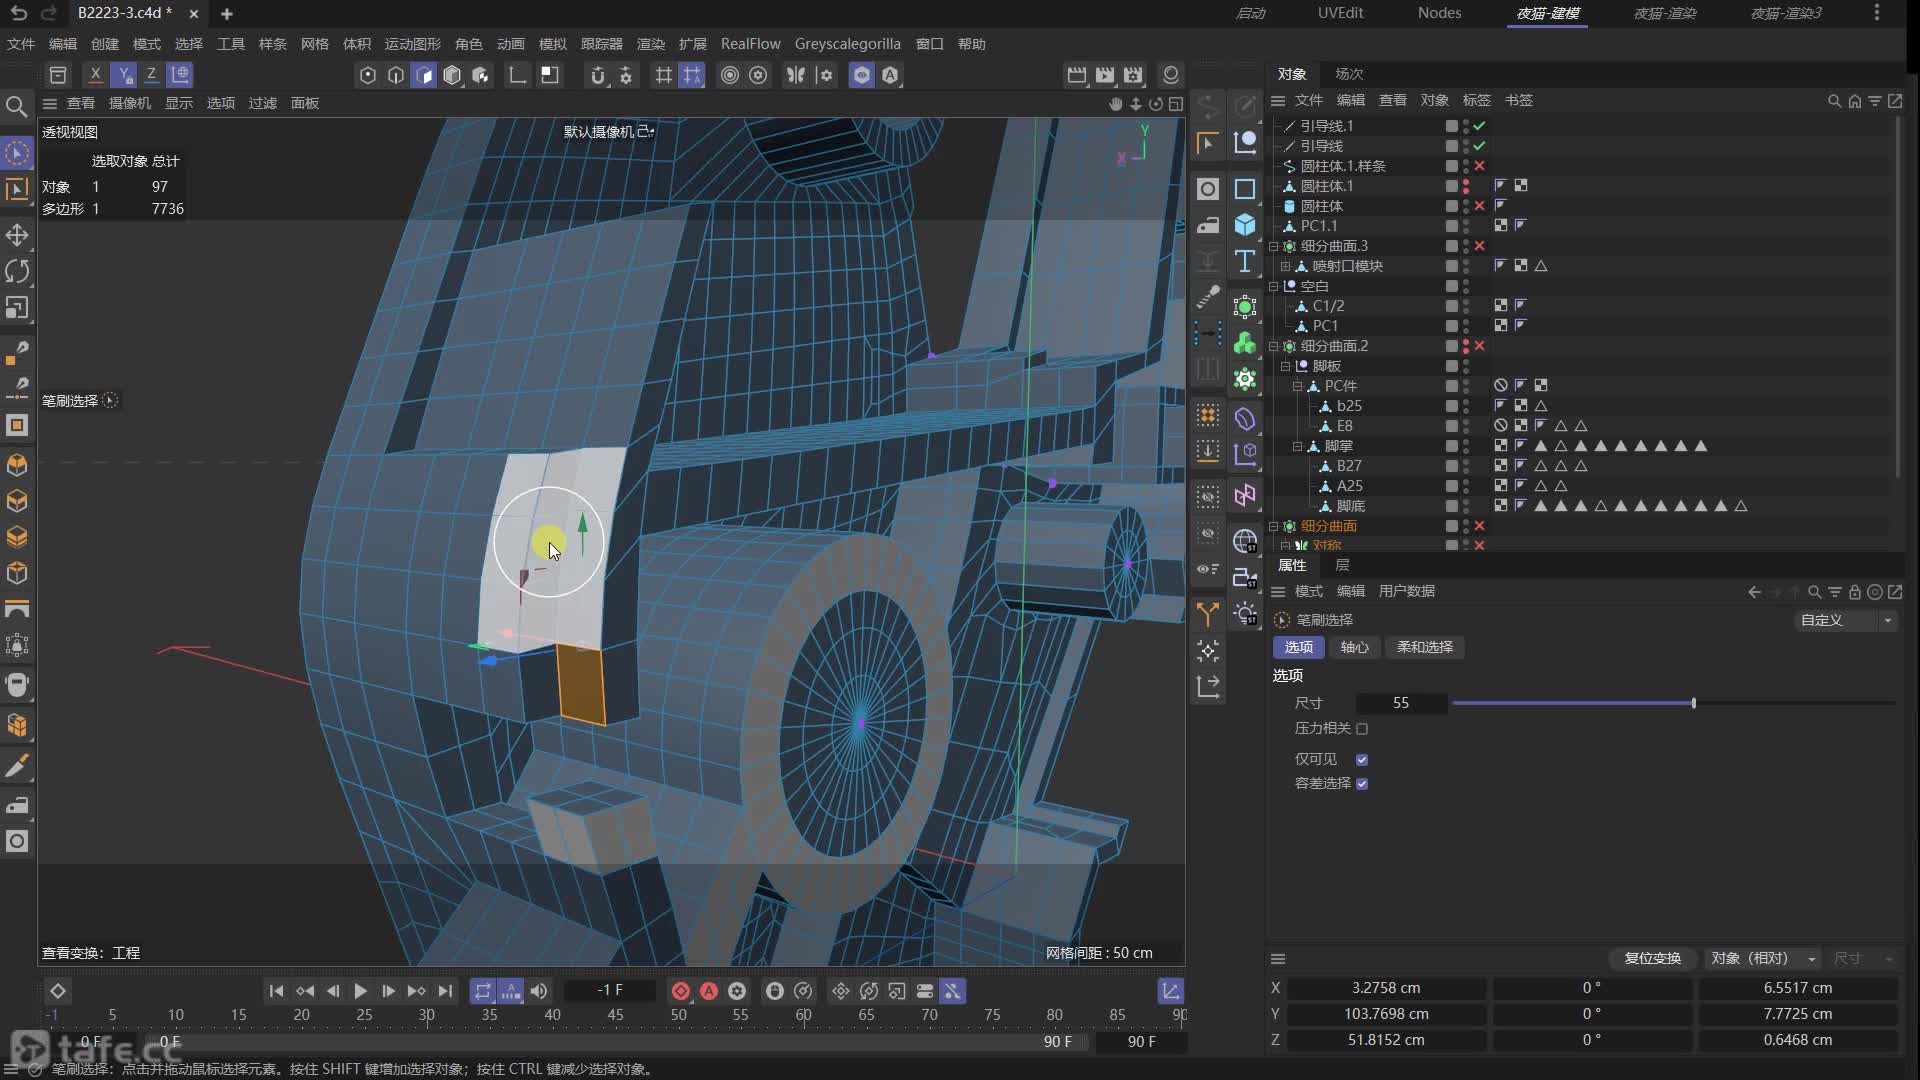Image resolution: width=1920 pixels, height=1080 pixels.
Task: Open the 自定义 dropdown in attributes
Action: [x=1846, y=620]
